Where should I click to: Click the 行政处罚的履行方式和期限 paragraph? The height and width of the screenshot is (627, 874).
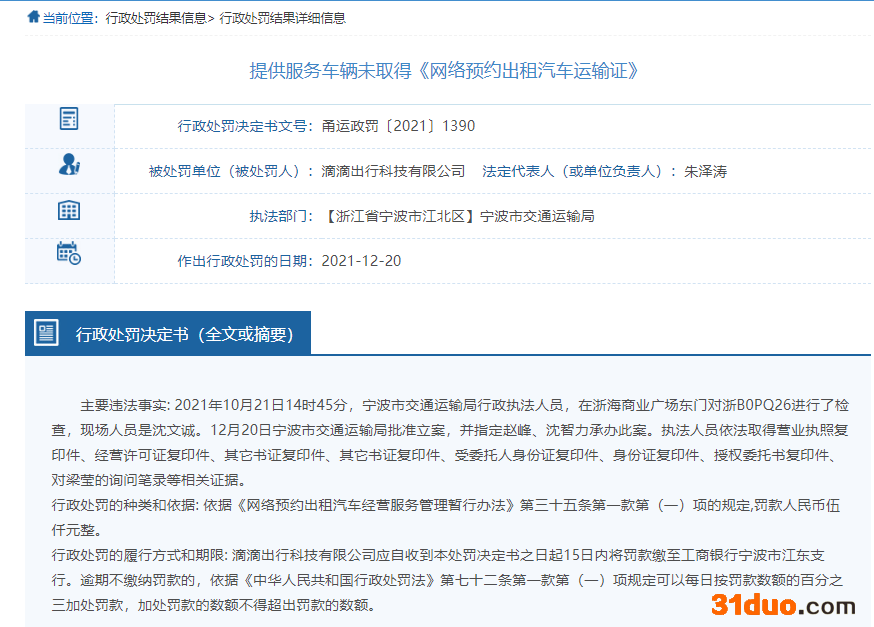[450, 580]
